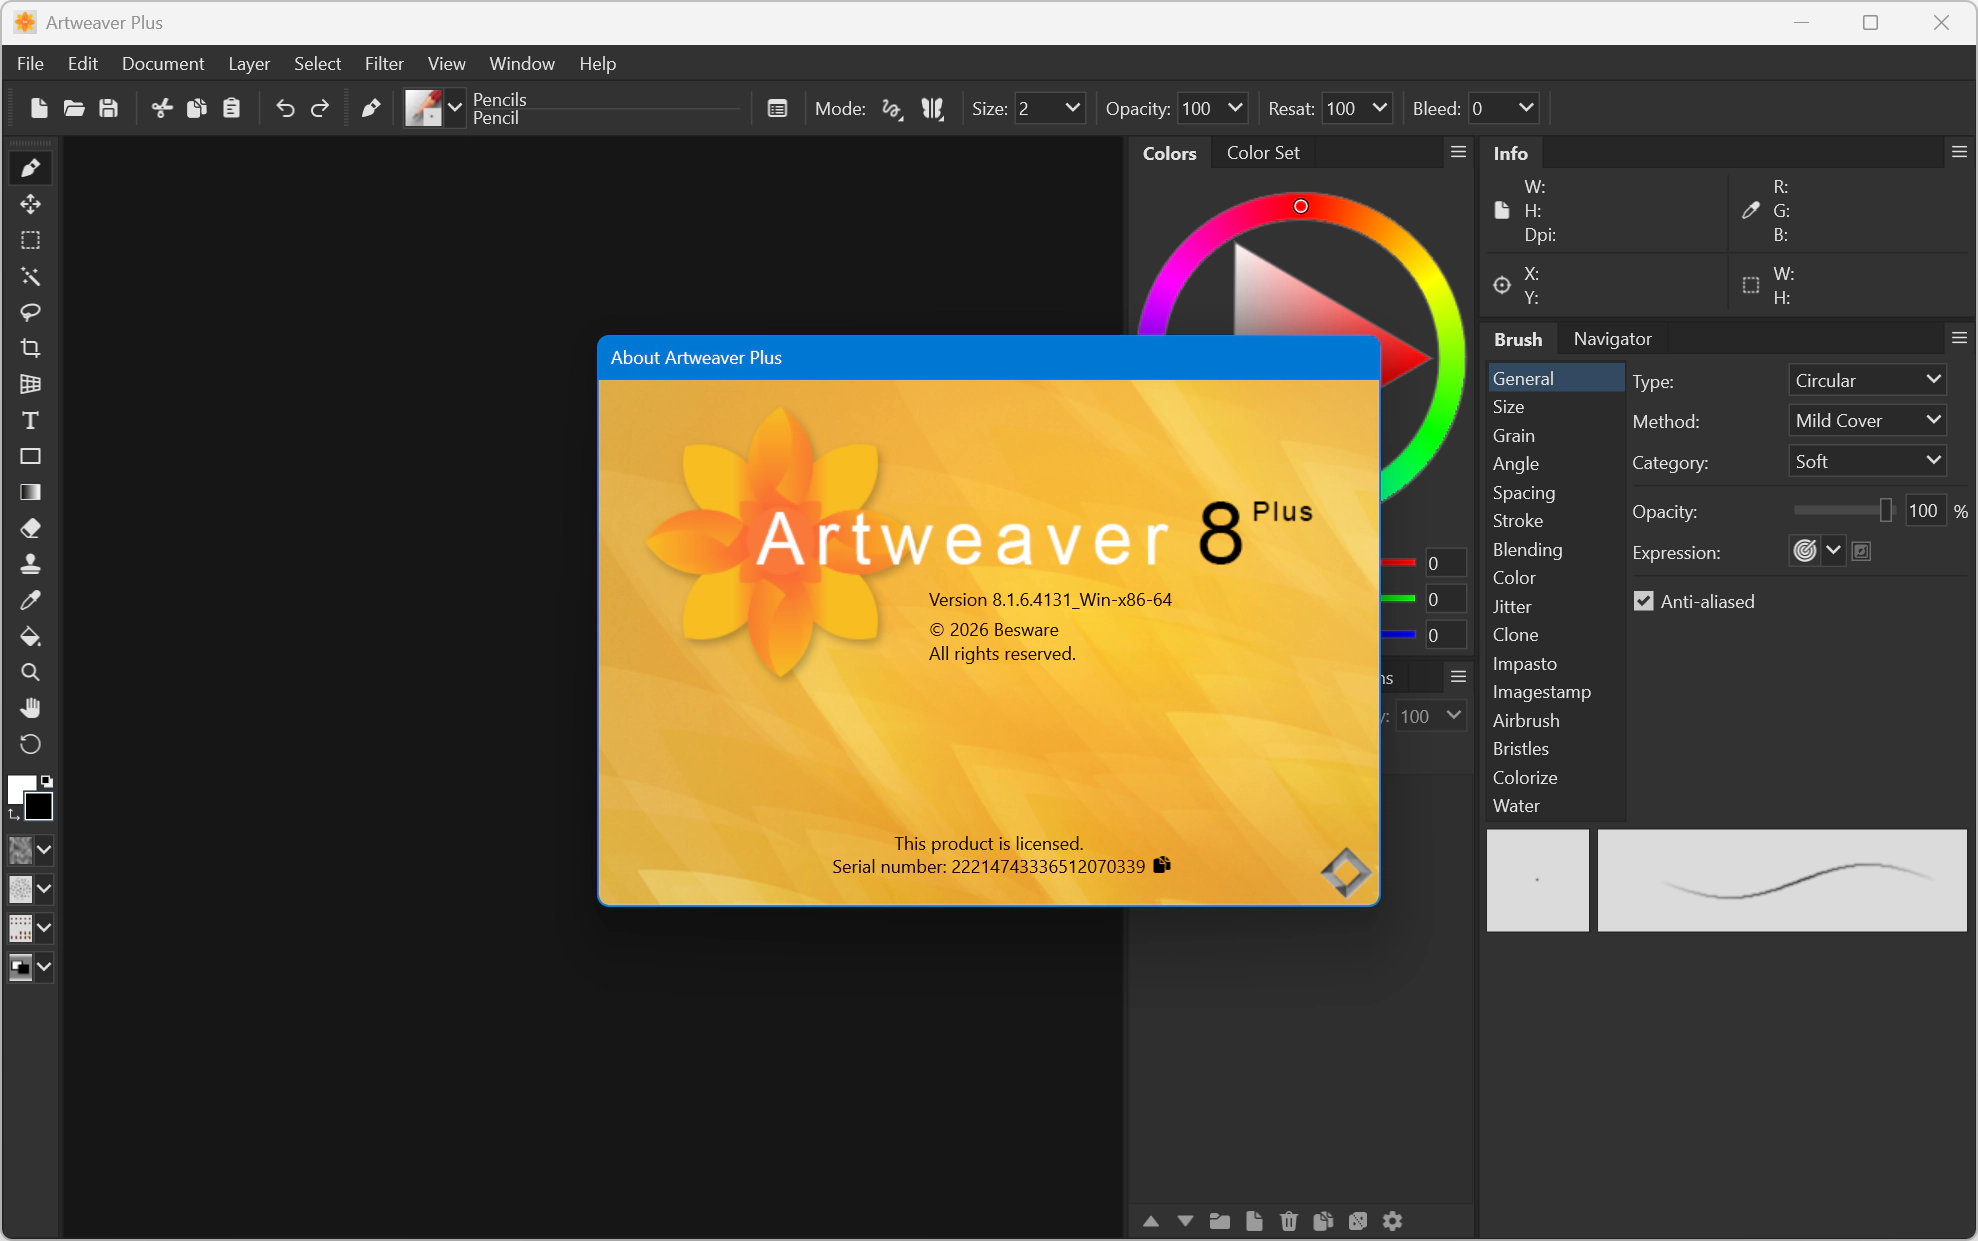Adjust the brush Opacity slider handle

pos(1886,511)
